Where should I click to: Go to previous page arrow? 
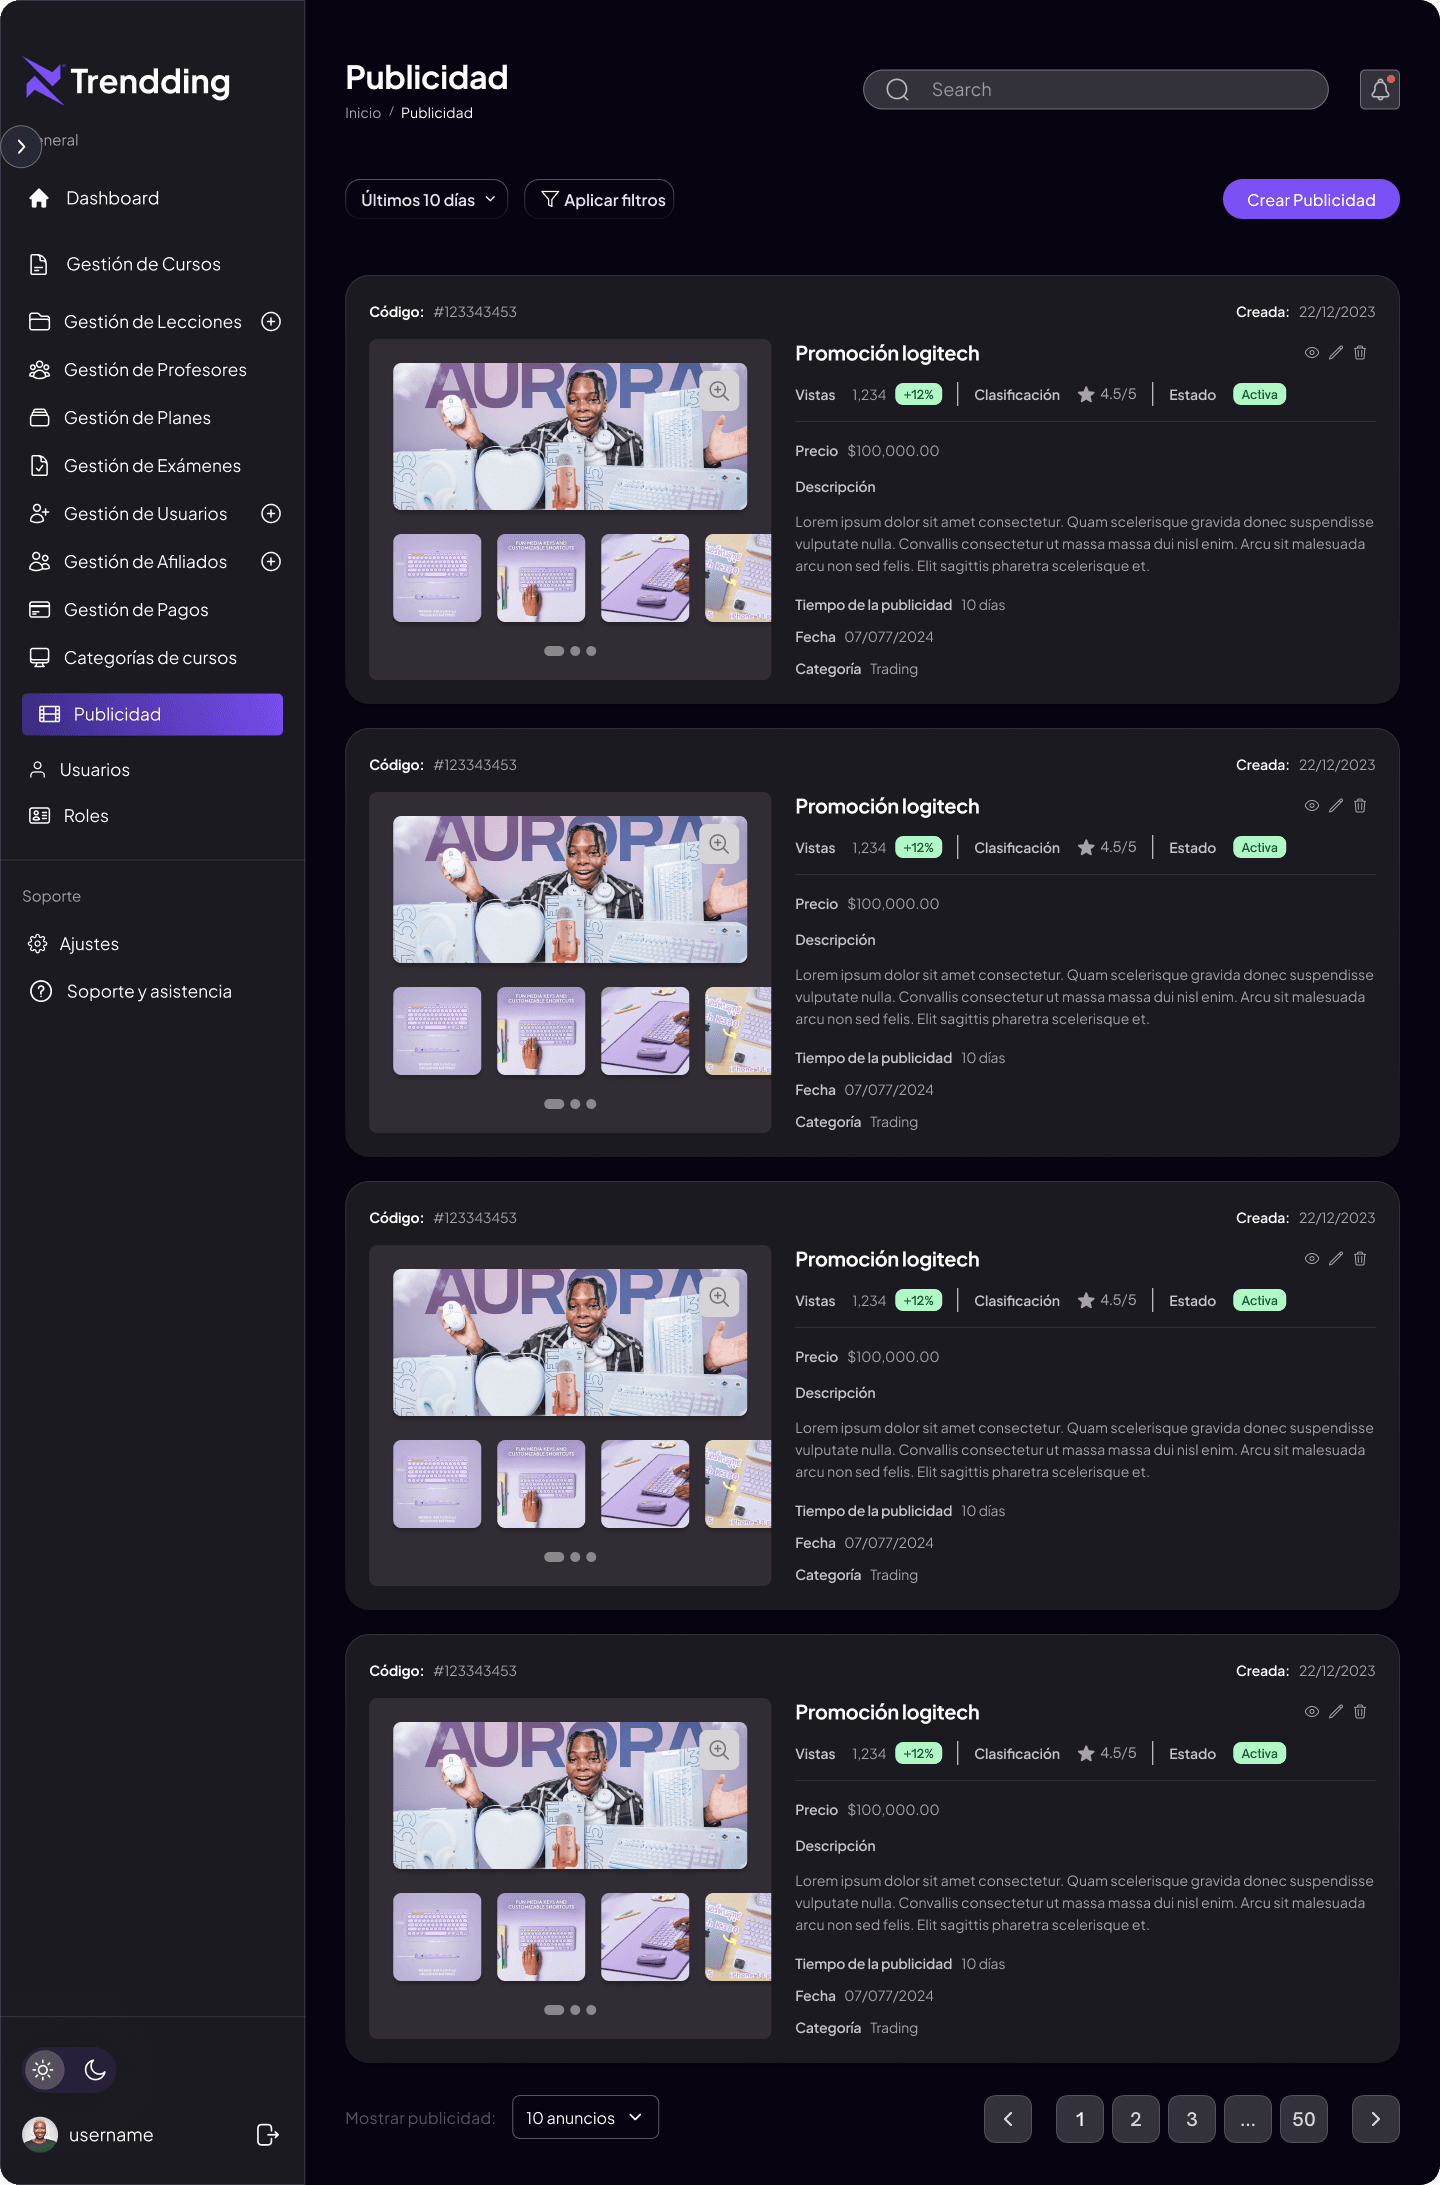[x=1008, y=2119]
